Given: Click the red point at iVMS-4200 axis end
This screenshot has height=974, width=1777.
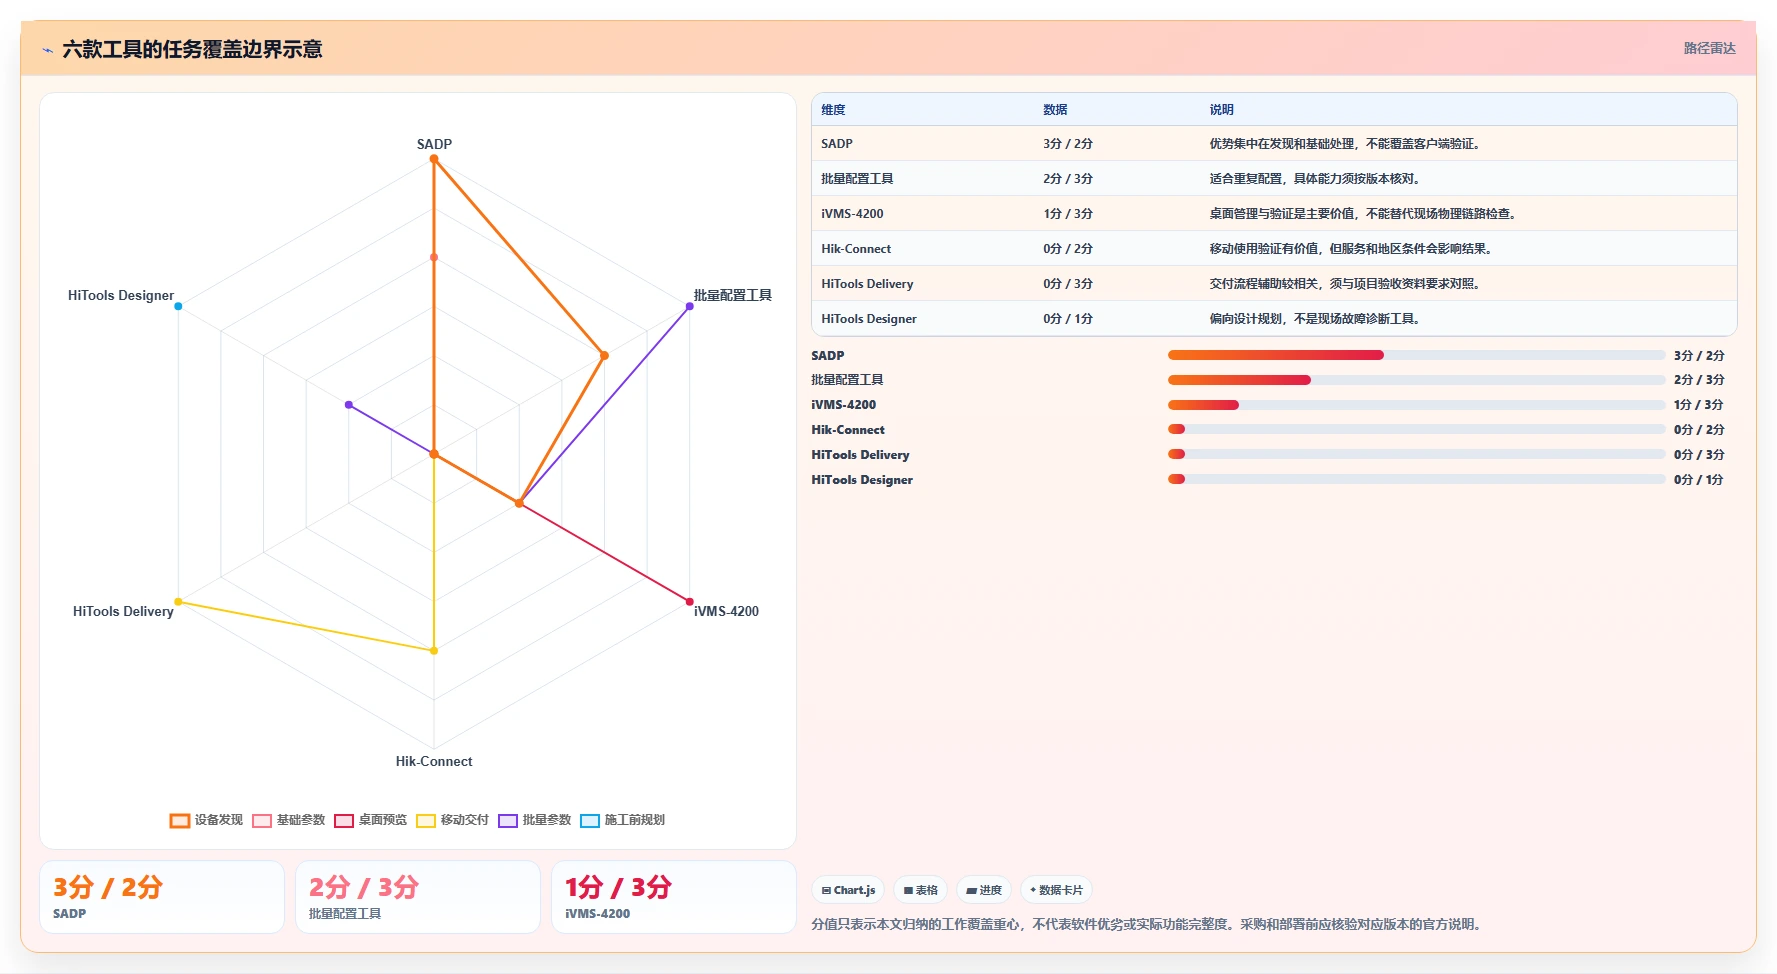Looking at the screenshot, I should (x=689, y=602).
